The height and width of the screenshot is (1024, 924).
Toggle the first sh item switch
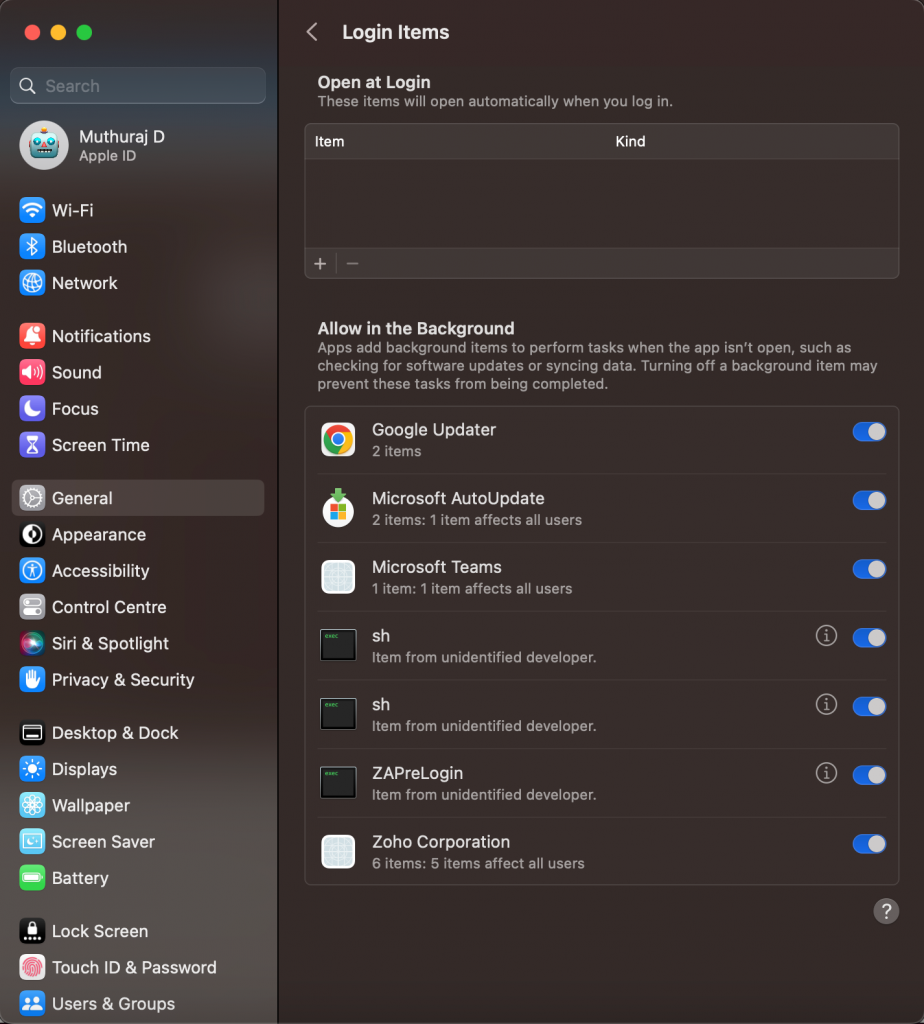pos(869,637)
